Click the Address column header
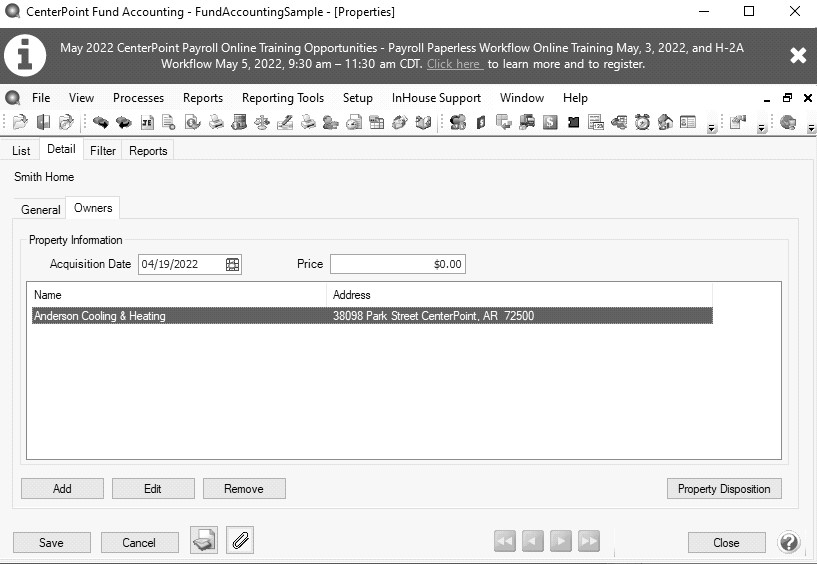Image resolution: width=817 pixels, height=564 pixels. [x=519, y=295]
